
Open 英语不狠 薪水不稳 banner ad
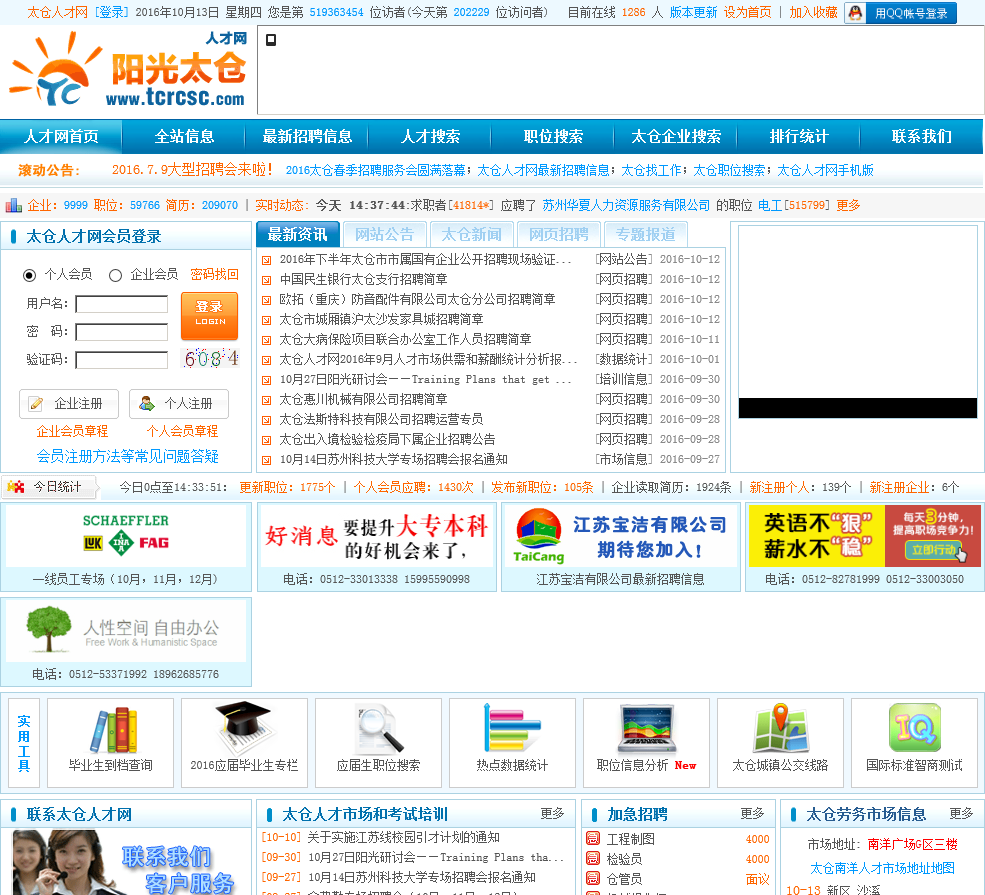pos(864,536)
